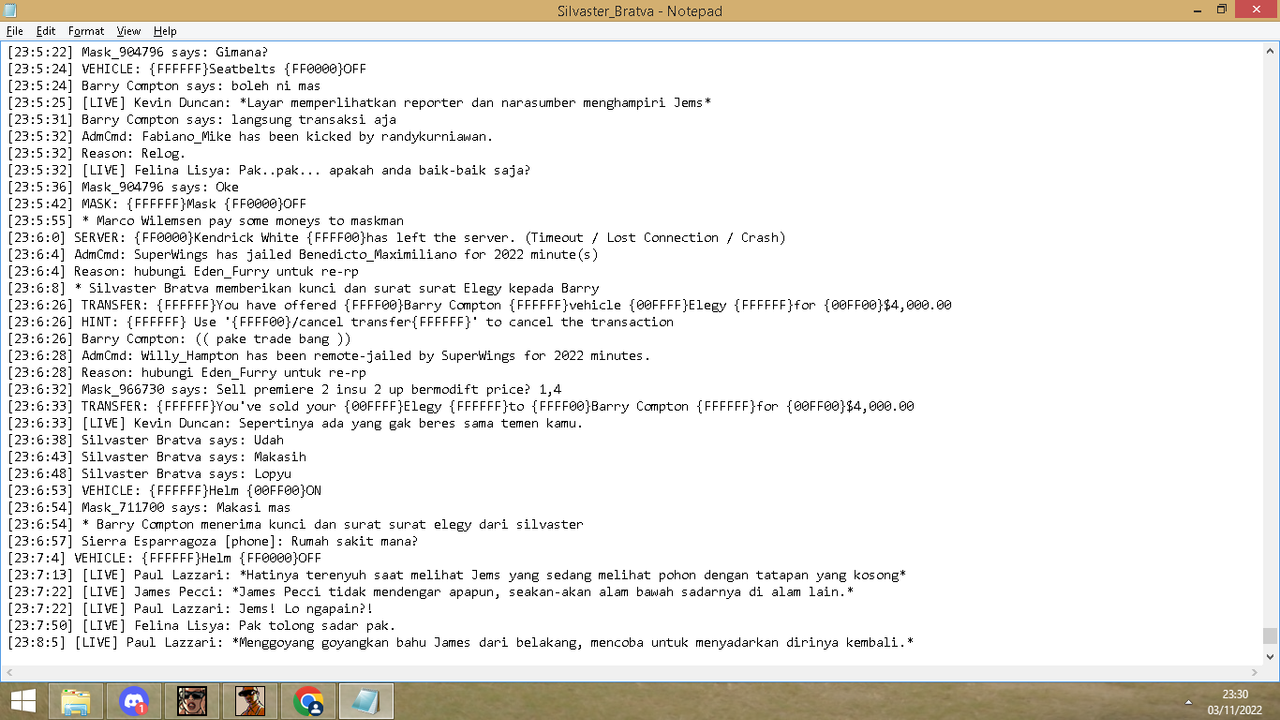Click the line 'Mask_904796 says: Gimana?'
This screenshot has width=1280, height=720.
tap(137, 52)
